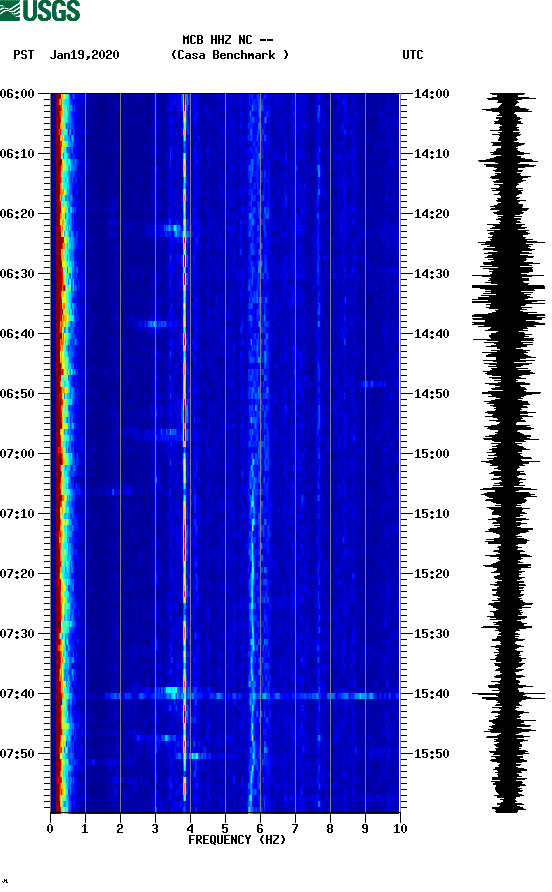Click the PST timezone label

pyautogui.click(x=23, y=55)
